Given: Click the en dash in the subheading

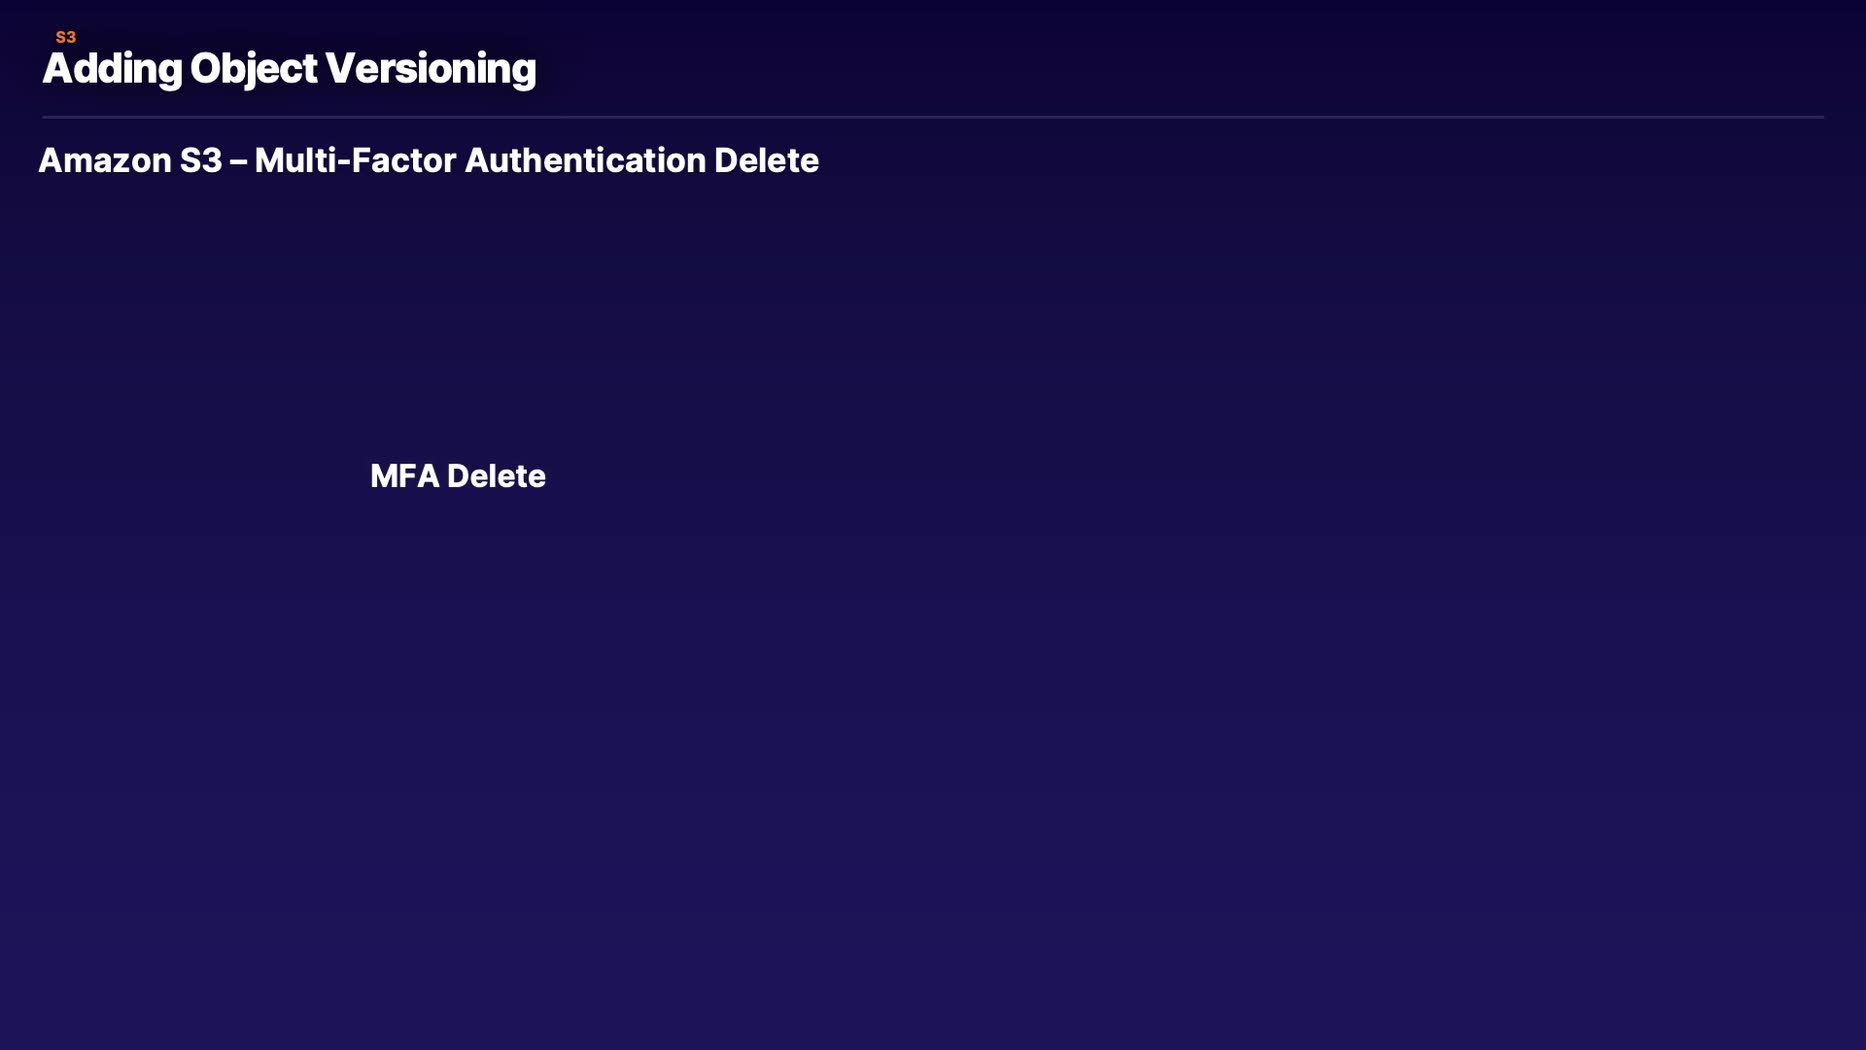Looking at the screenshot, I should pos(238,162).
